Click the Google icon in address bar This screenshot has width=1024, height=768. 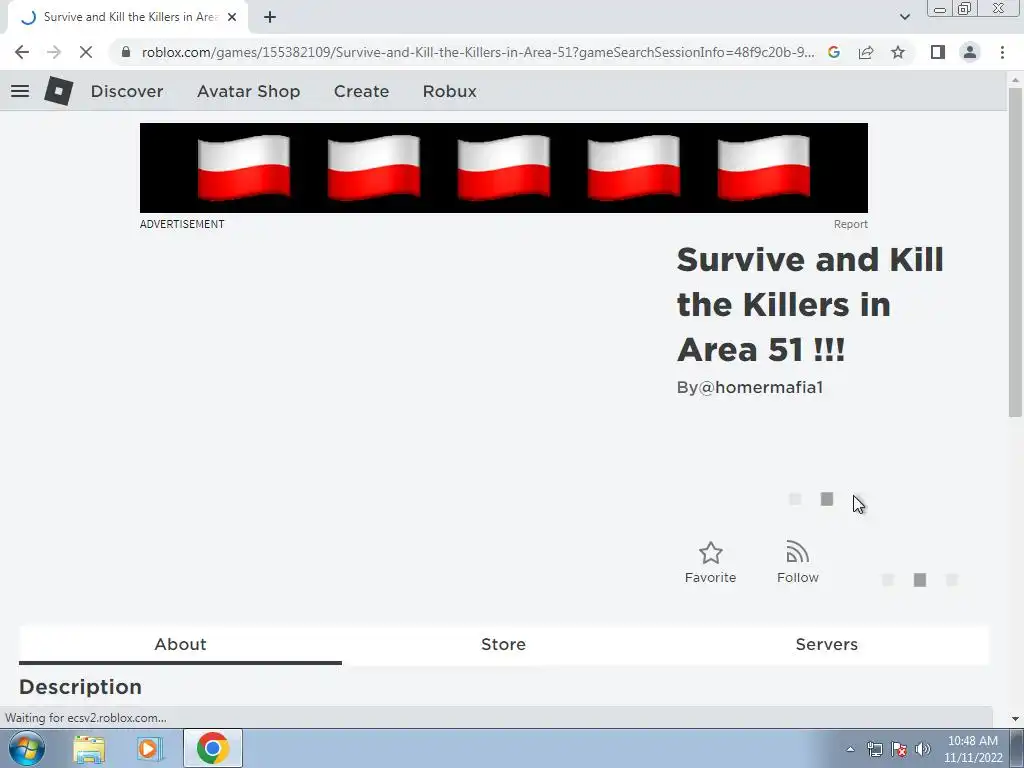coord(834,52)
